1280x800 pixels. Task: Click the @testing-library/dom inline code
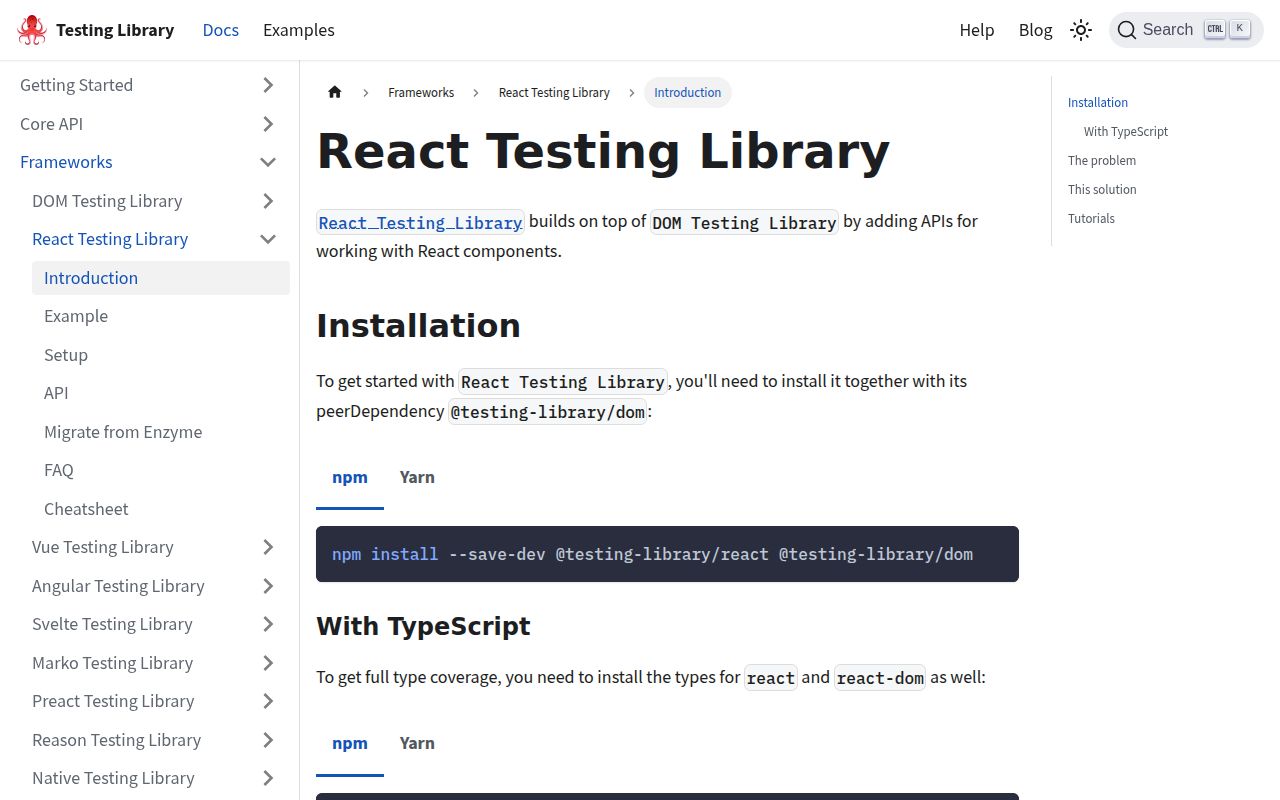[x=548, y=412]
